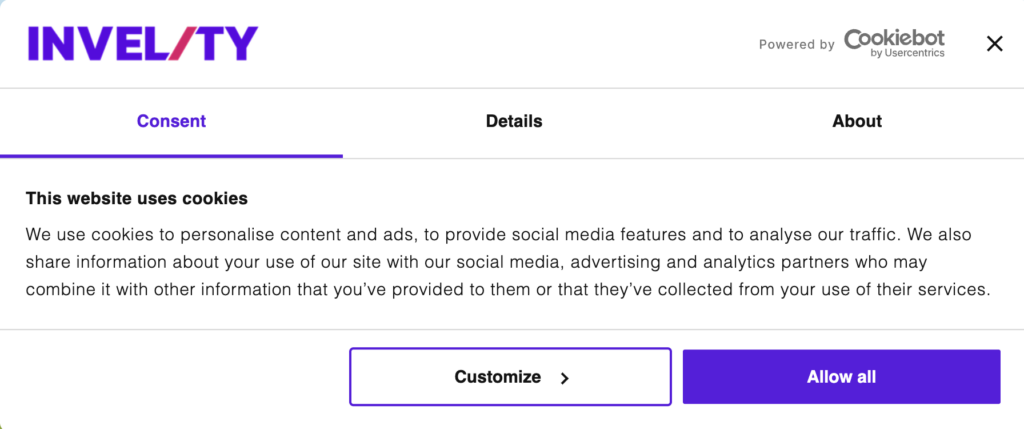Click the Invelity logo

click(x=142, y=43)
